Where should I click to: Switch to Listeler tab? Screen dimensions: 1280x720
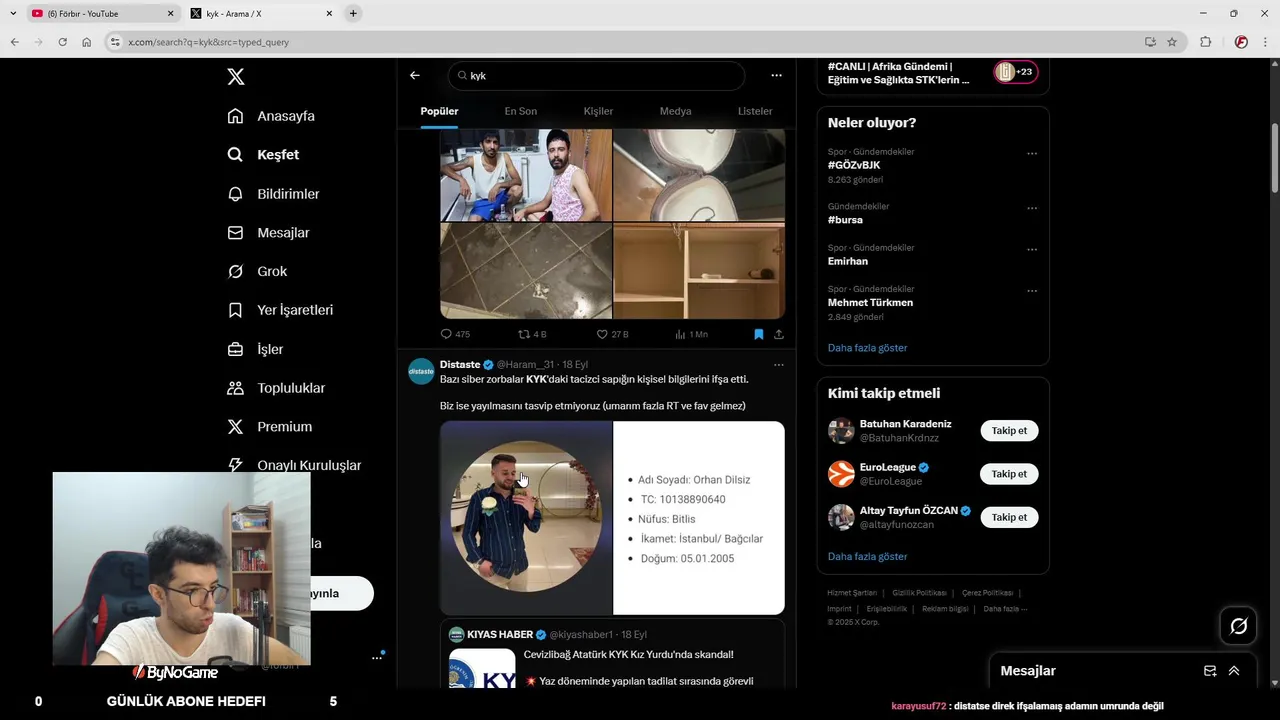[x=755, y=111]
